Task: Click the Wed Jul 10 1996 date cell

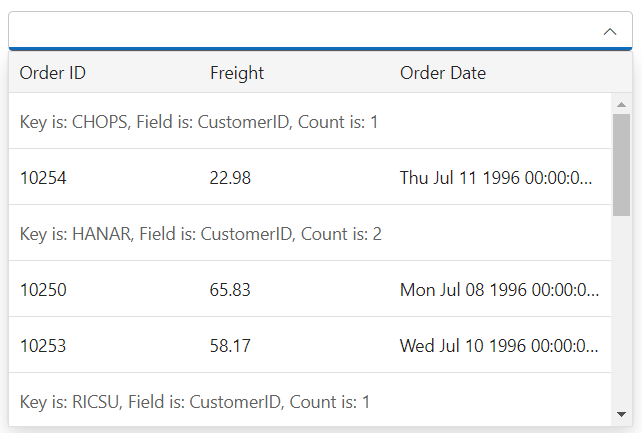Action: (499, 345)
